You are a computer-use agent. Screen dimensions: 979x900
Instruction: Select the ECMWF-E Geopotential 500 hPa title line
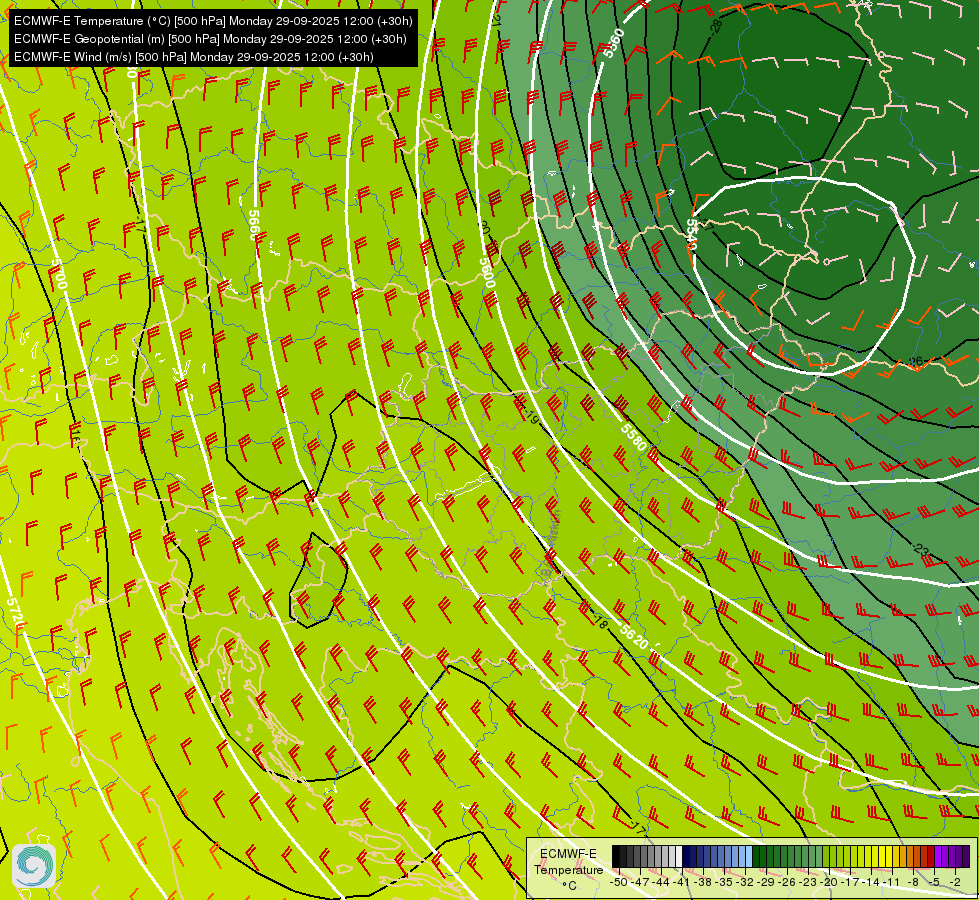[210, 39]
